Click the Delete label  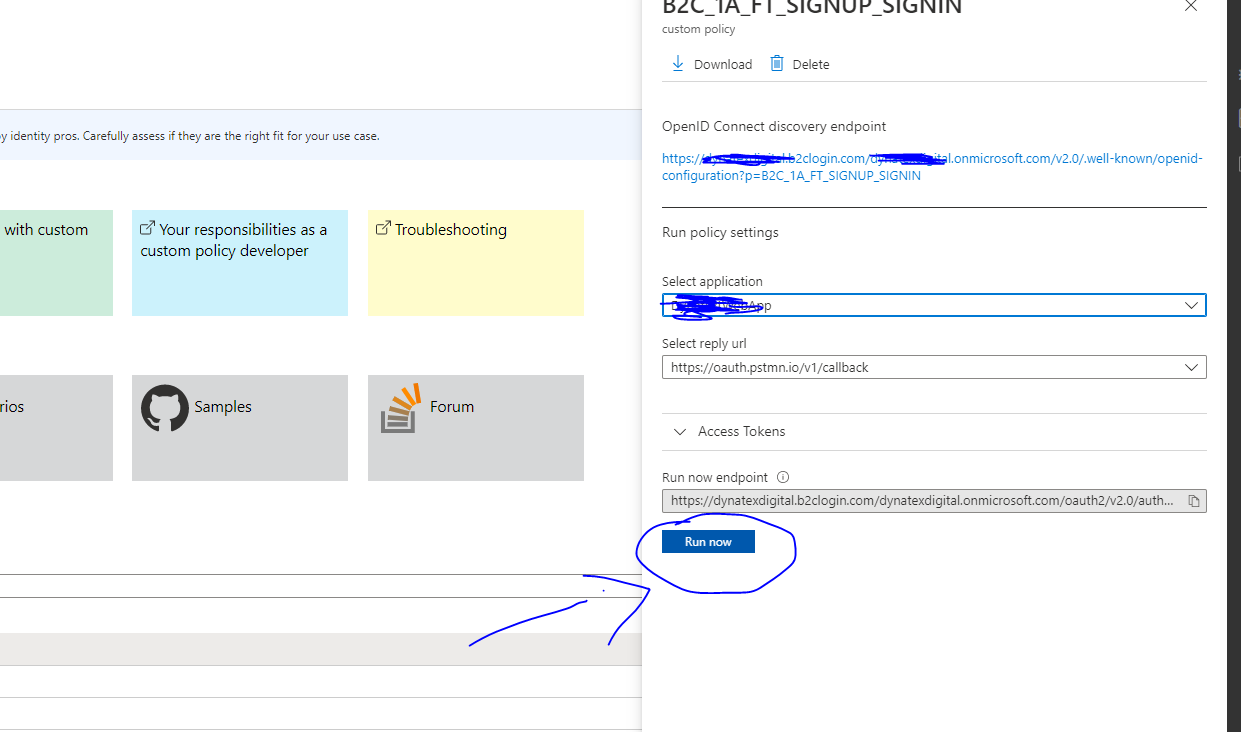pyautogui.click(x=811, y=65)
